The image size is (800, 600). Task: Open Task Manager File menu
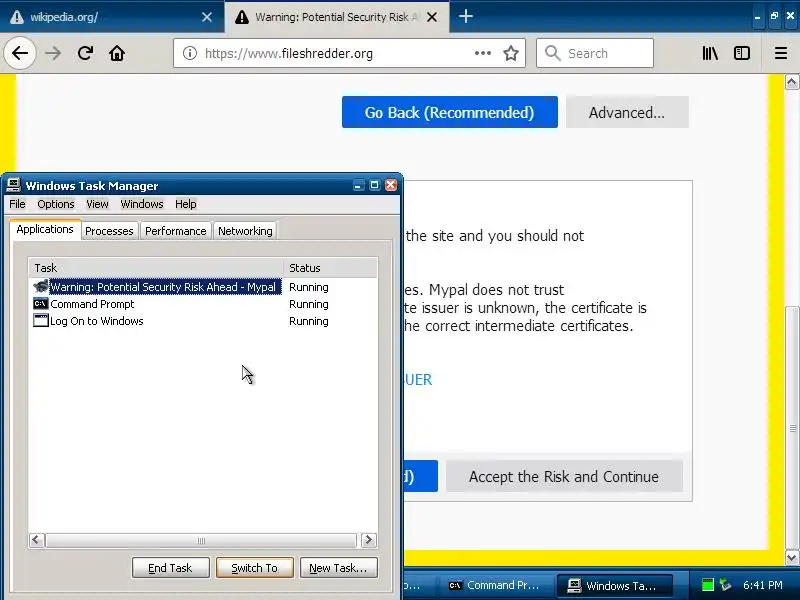[x=17, y=204]
